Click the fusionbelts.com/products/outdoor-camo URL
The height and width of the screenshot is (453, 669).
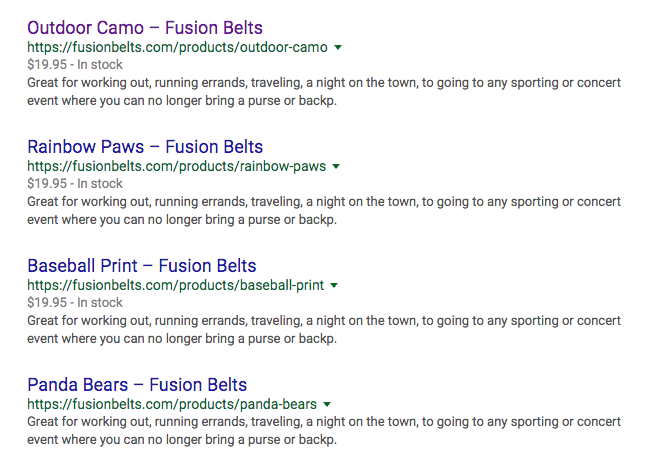point(177,47)
